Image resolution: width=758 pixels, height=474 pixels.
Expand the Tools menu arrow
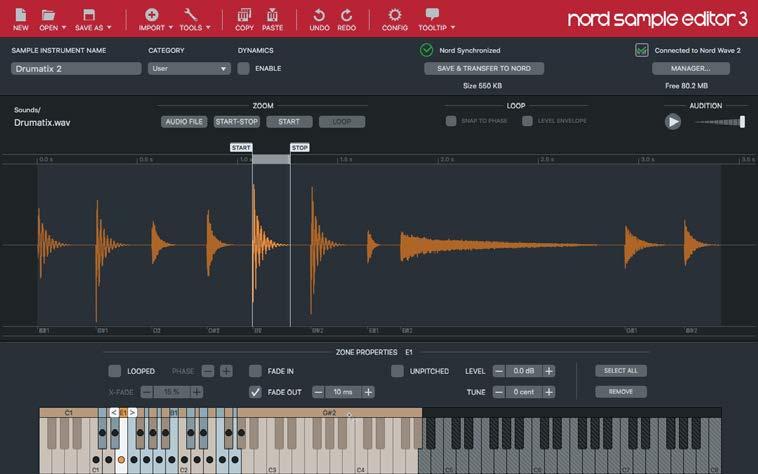click(208, 28)
